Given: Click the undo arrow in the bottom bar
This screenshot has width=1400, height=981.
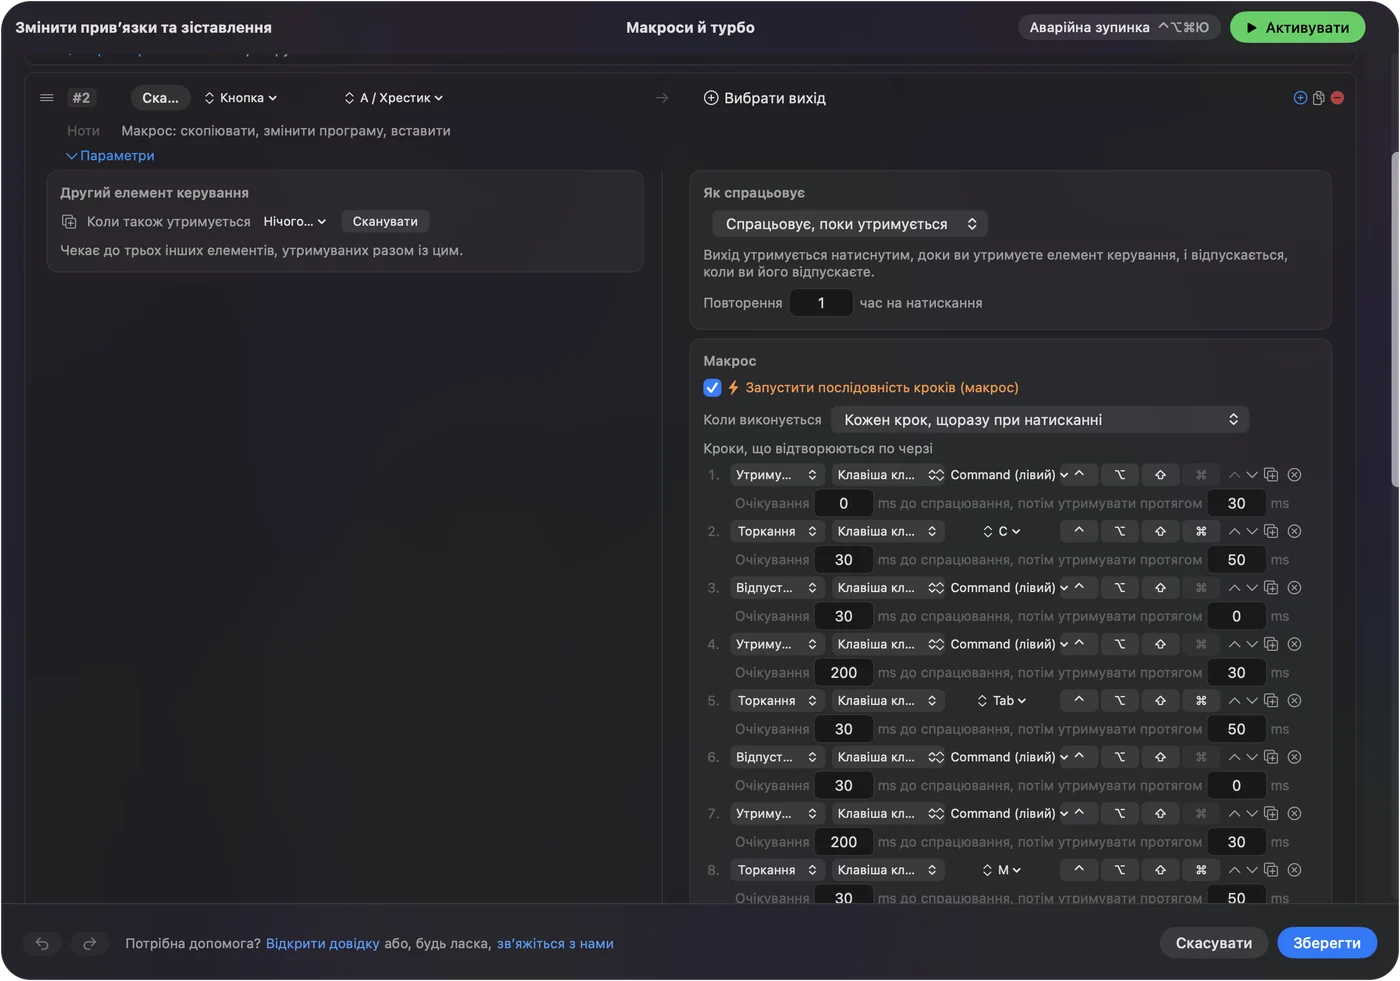Looking at the screenshot, I should (x=42, y=943).
